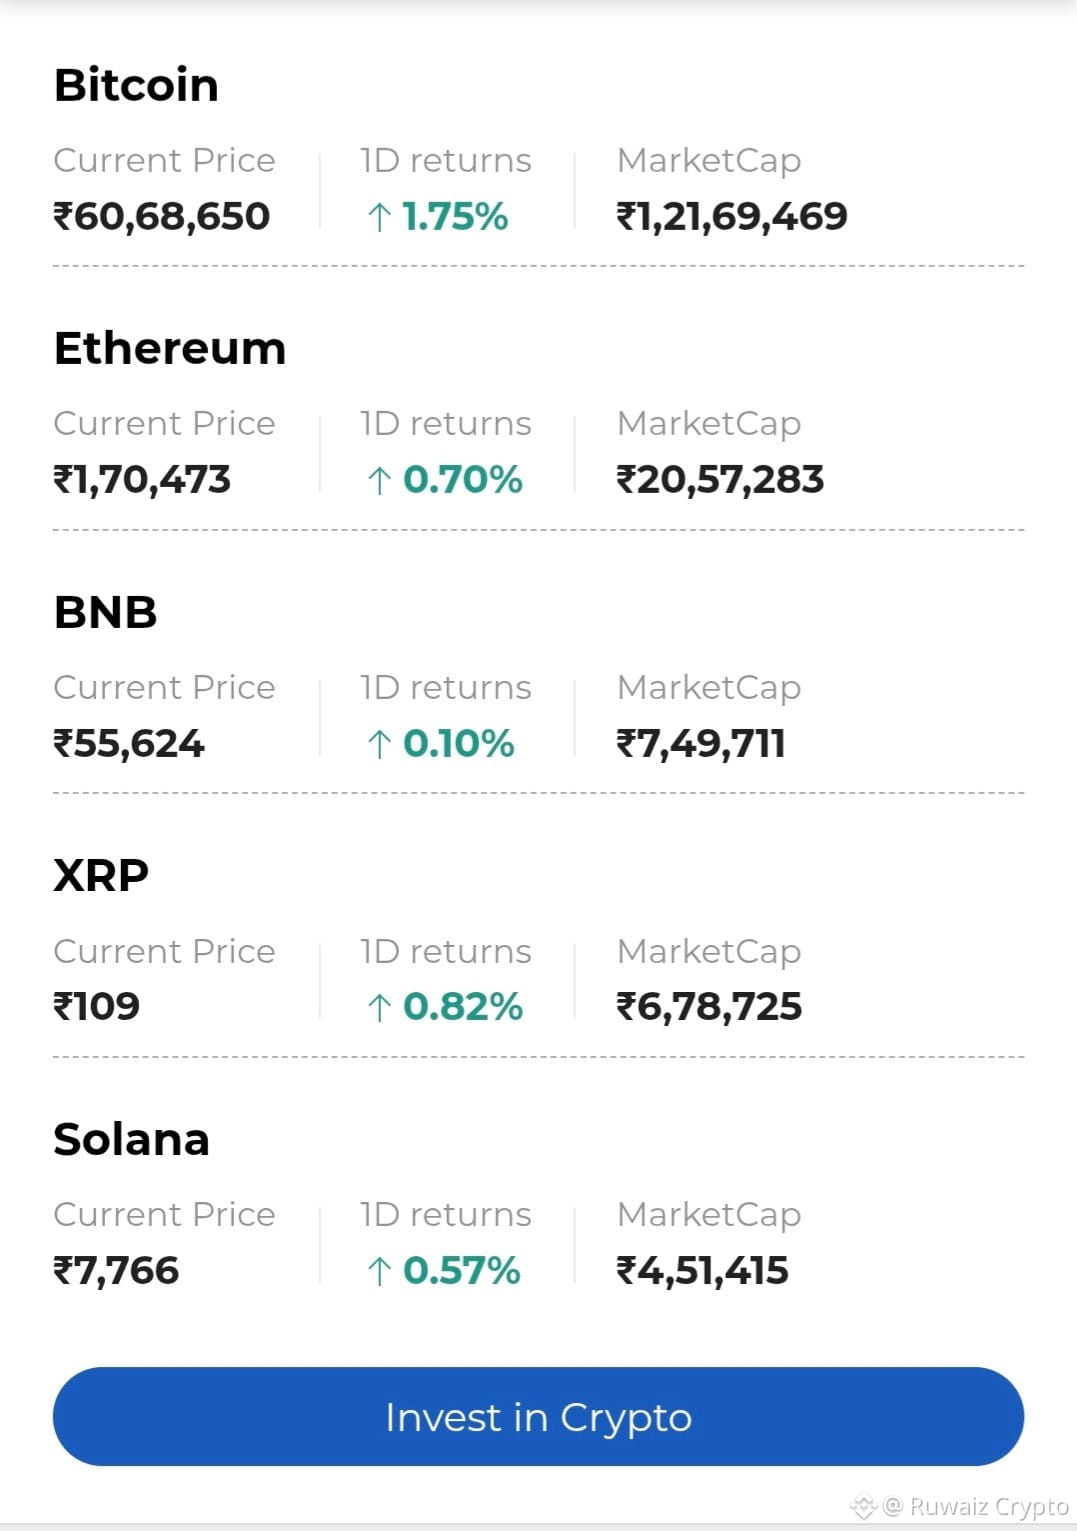Viewport: 1077px width, 1531px height.
Task: Click XRP's green up-arrow icon
Action: [x=379, y=1008]
